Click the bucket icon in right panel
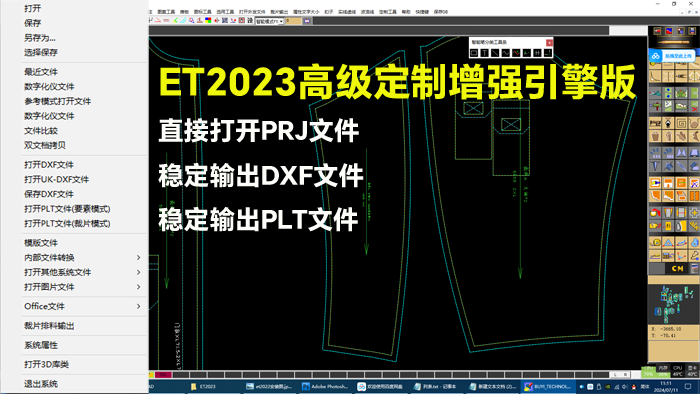The width and height of the screenshot is (700, 394). [655, 136]
